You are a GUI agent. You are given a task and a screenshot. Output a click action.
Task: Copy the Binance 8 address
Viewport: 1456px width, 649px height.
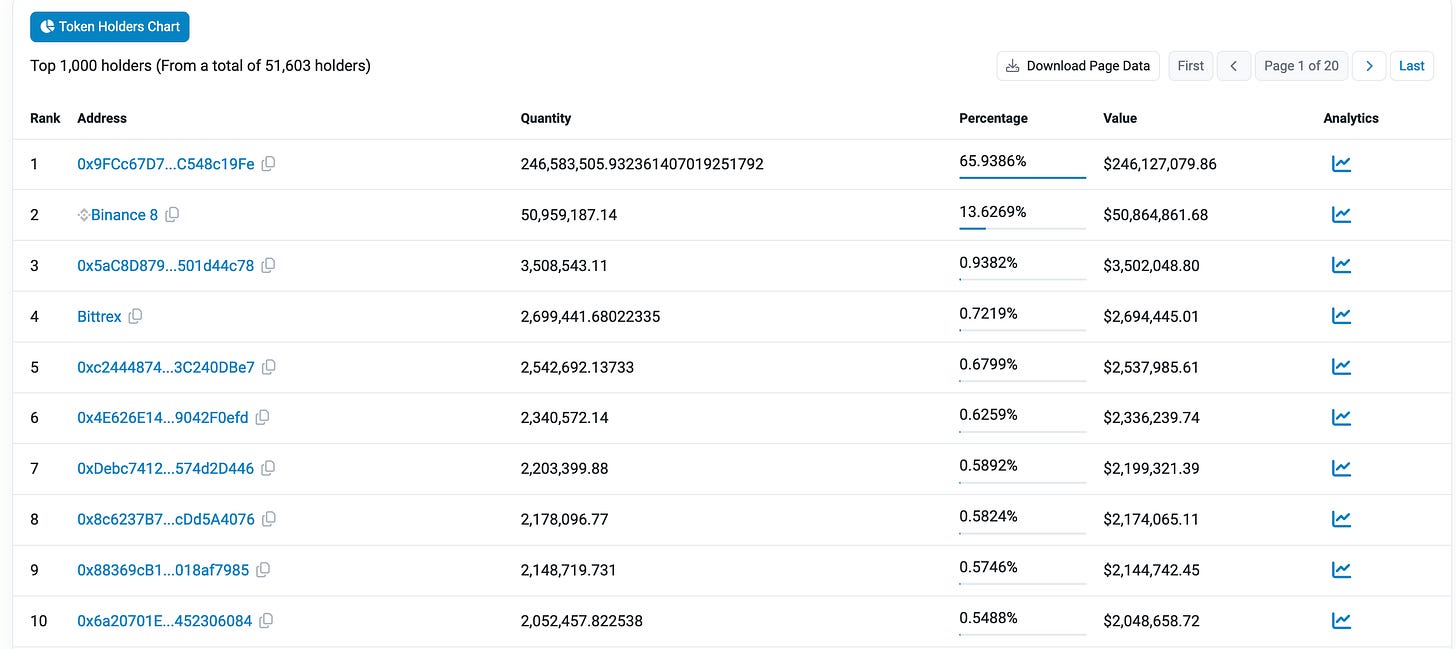tap(172, 215)
